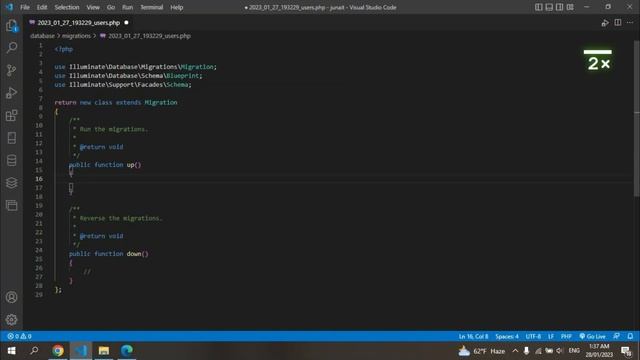Select the 2023_01_27_193229_users.php editor tab
640x360 pixels.
coord(78,23)
